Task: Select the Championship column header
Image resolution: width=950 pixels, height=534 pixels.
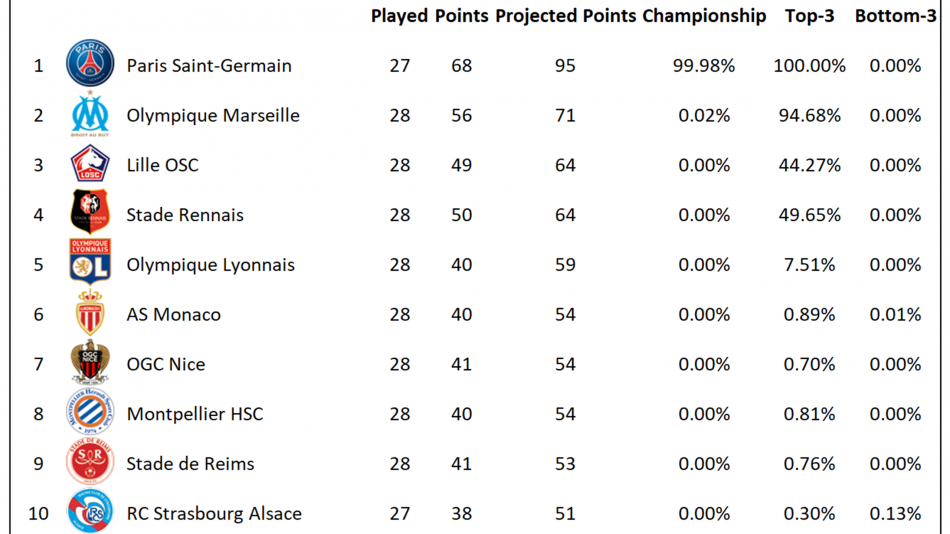Action: click(x=704, y=16)
